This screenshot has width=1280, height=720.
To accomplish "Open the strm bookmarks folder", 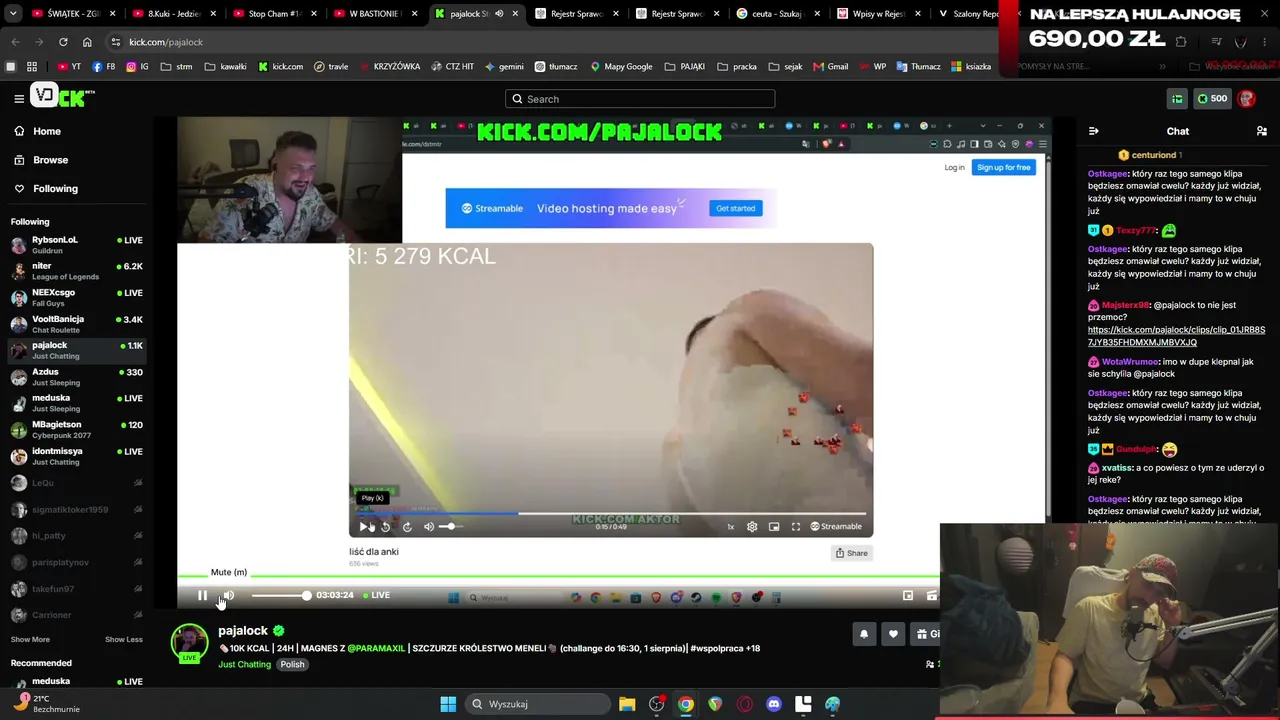I will [176, 67].
